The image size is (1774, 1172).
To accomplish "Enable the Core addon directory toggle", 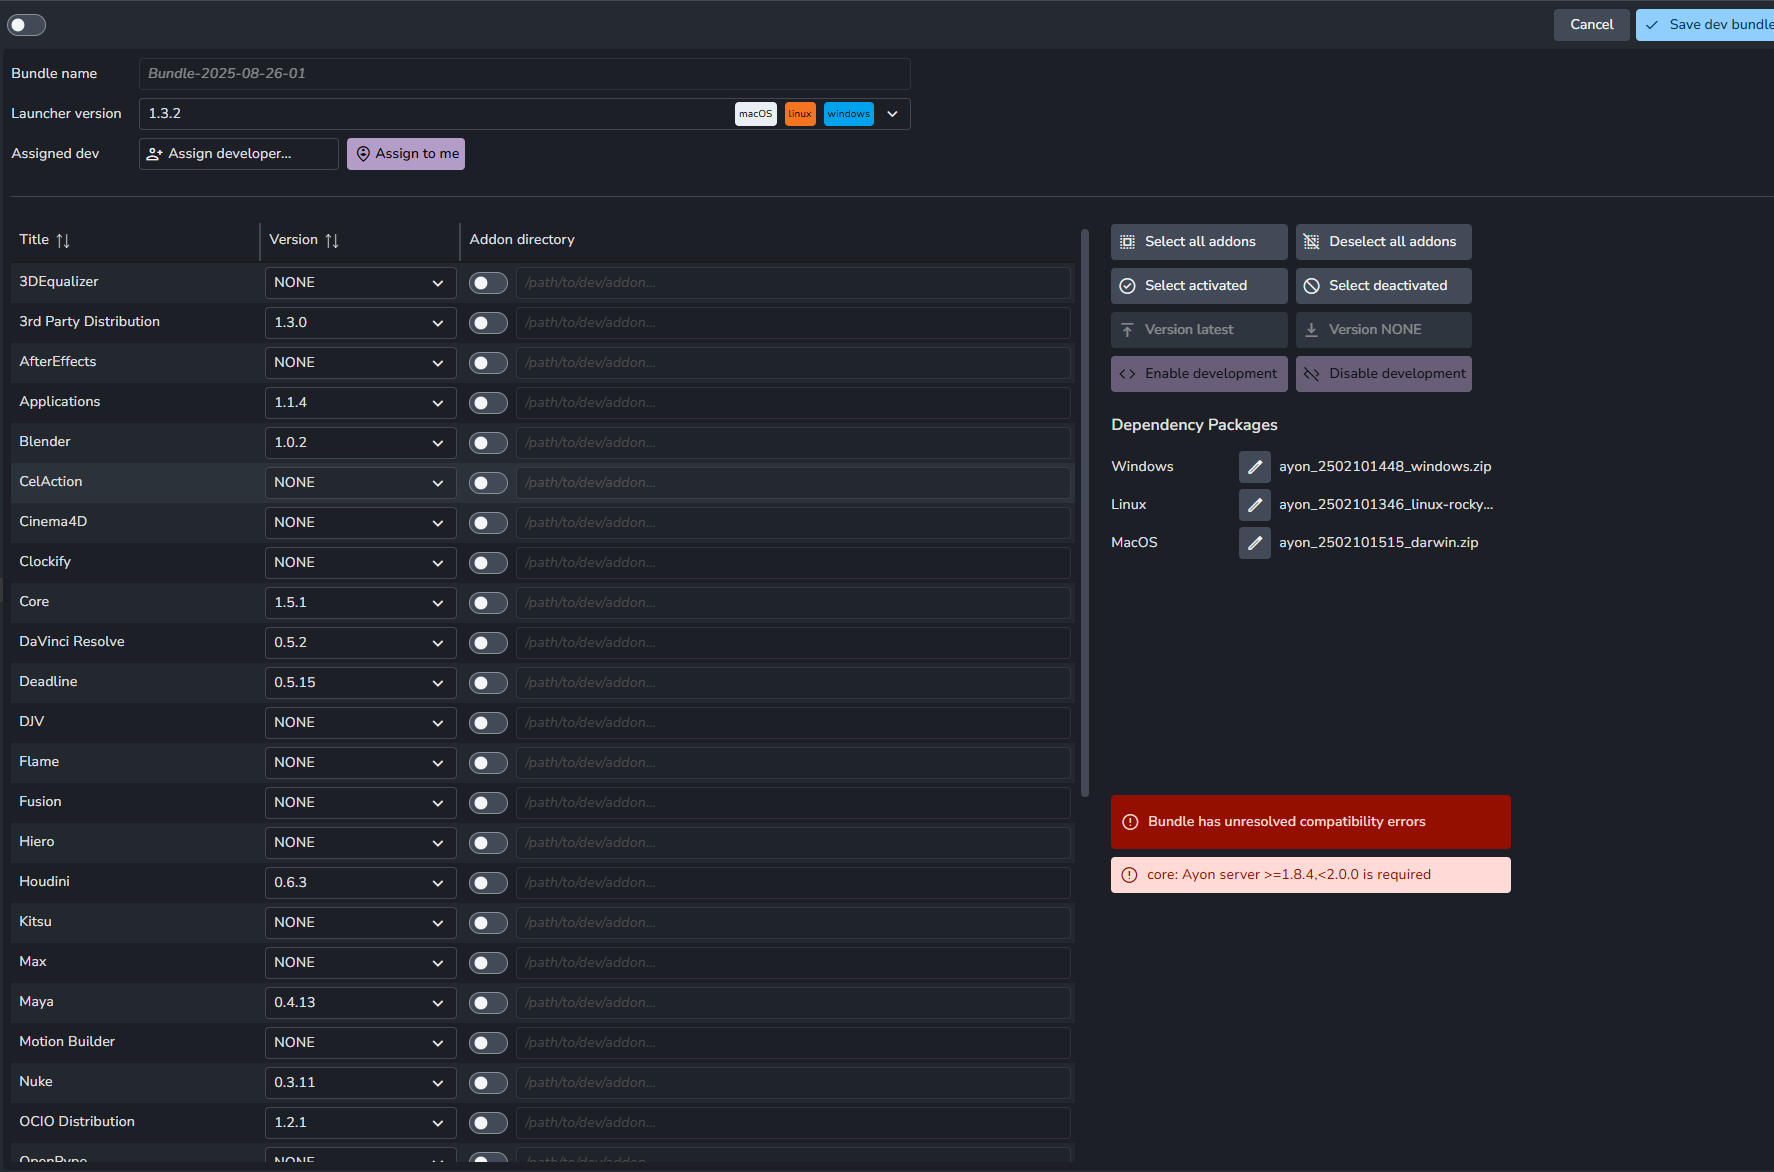I will 488,603.
